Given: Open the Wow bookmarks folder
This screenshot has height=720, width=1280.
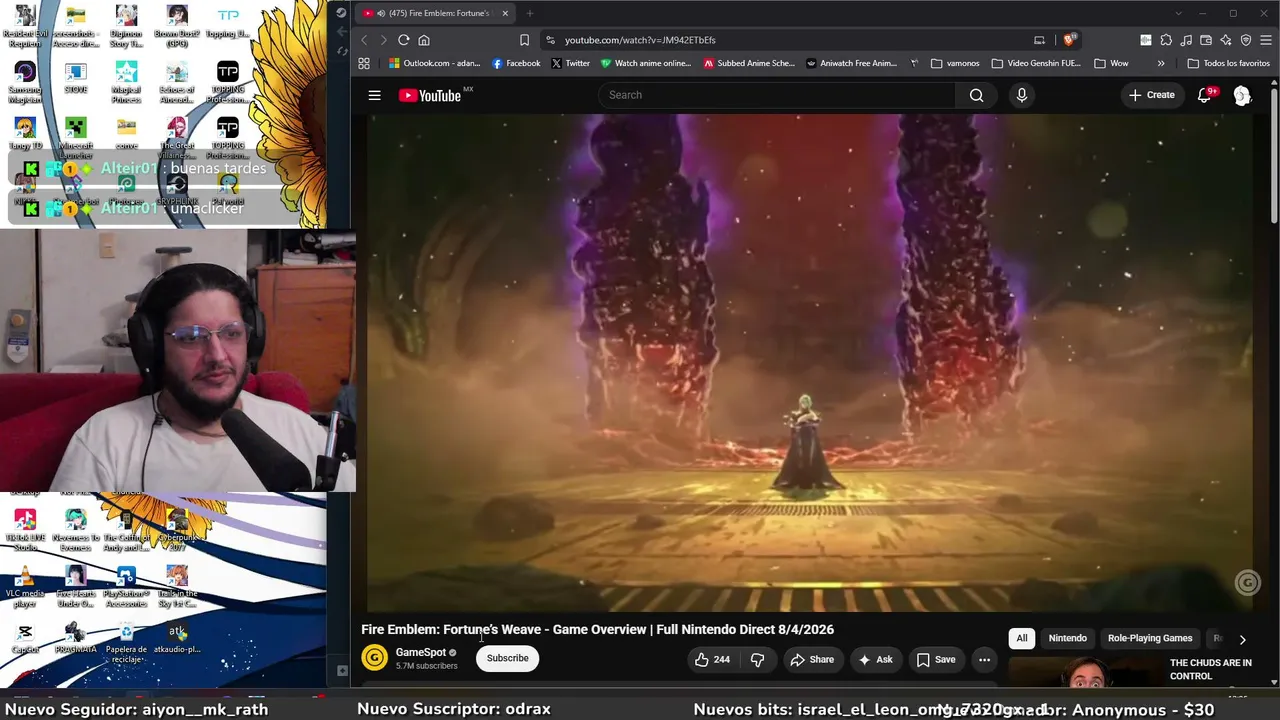Looking at the screenshot, I should pyautogui.click(x=1111, y=63).
